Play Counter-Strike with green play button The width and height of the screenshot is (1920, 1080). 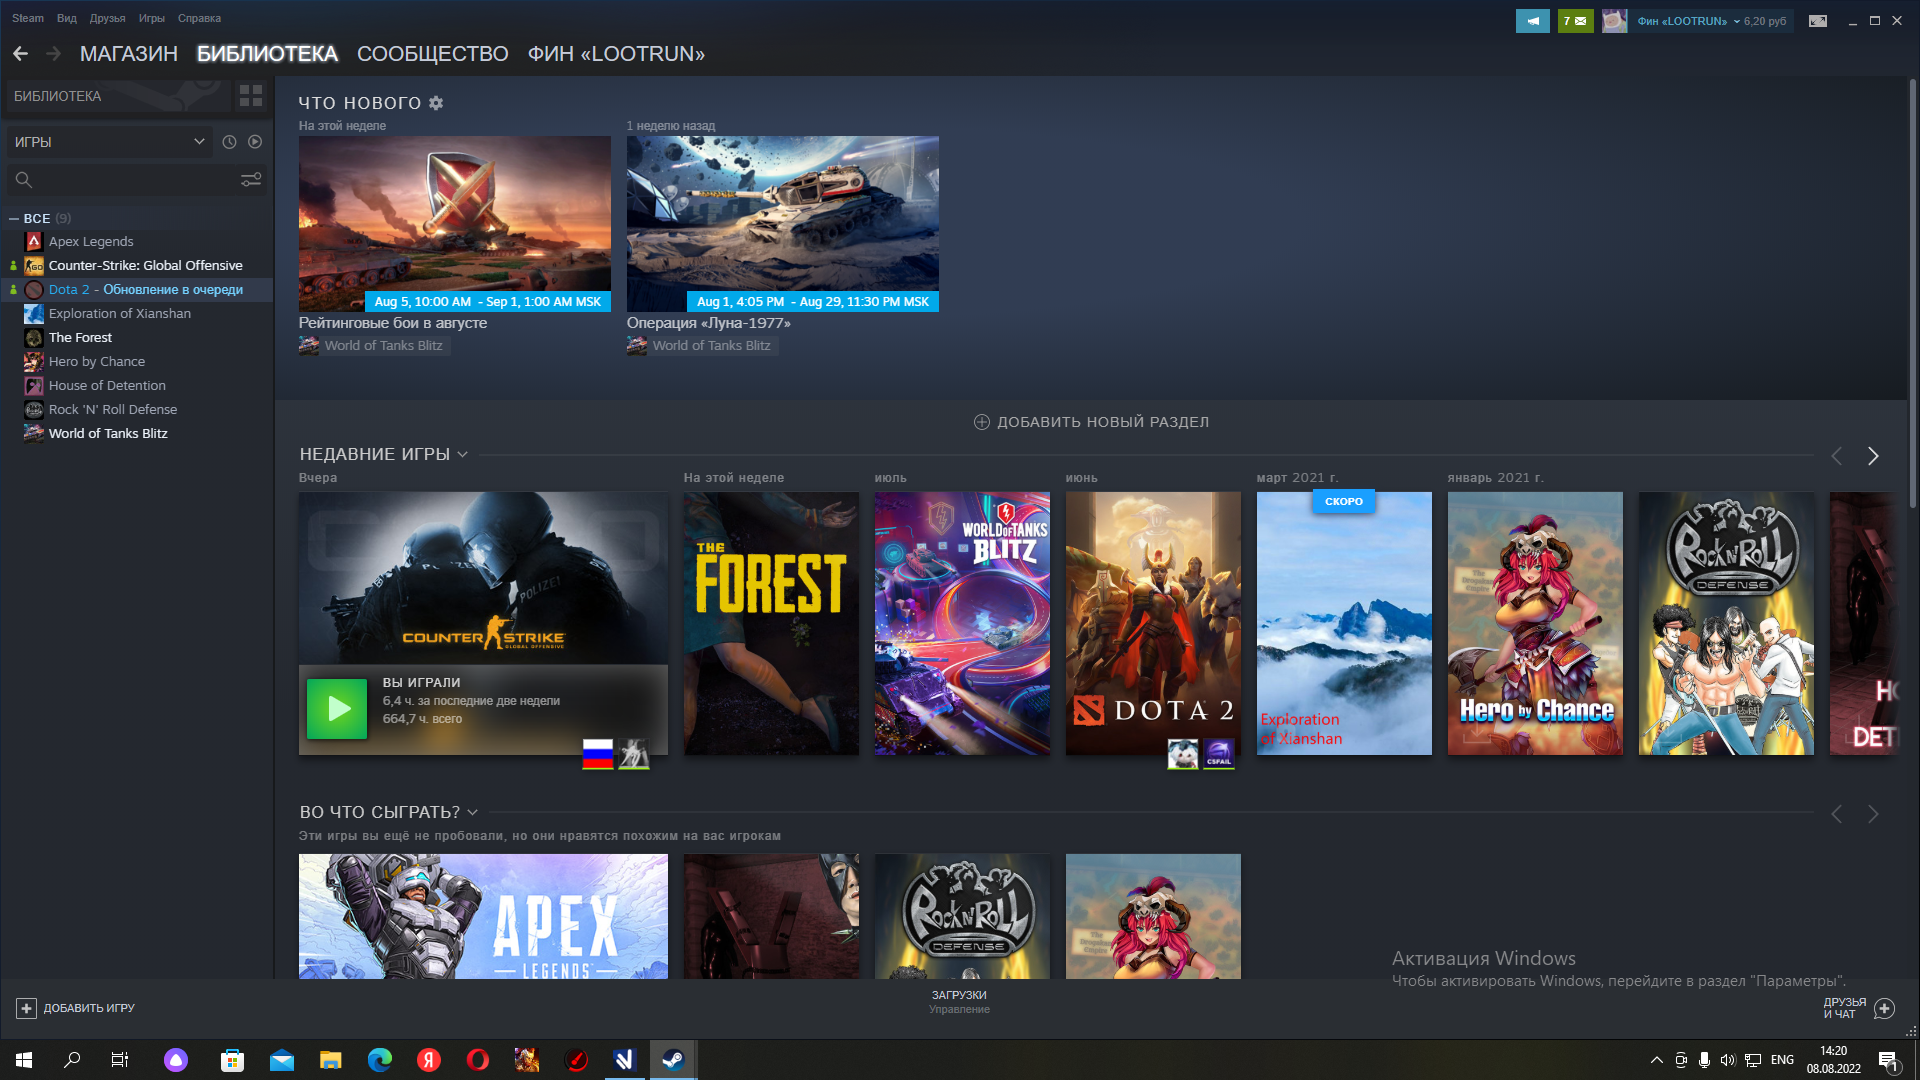pos(337,709)
